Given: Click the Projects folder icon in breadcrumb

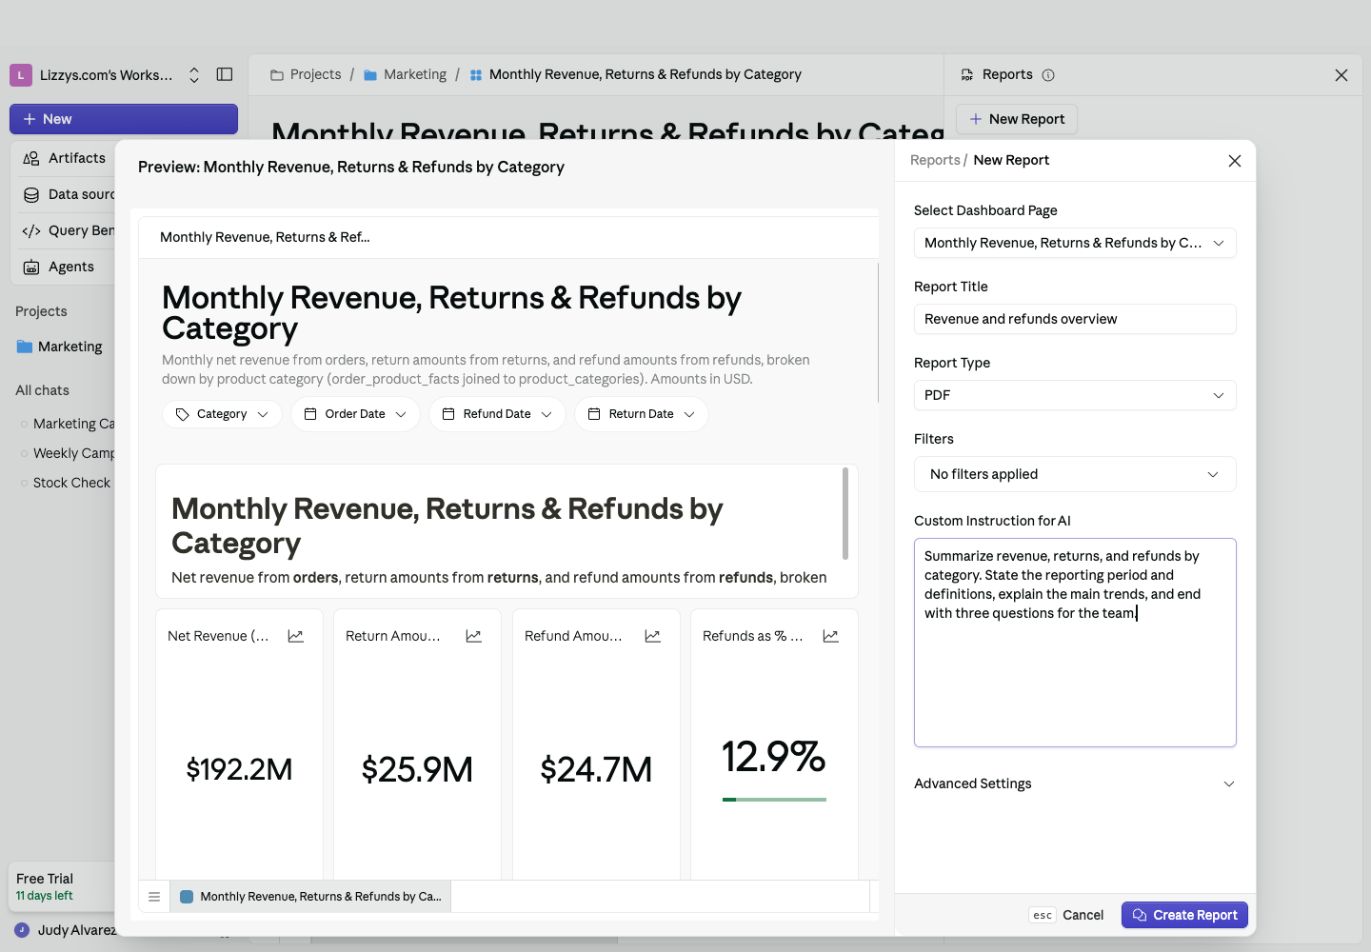Looking at the screenshot, I should [277, 75].
